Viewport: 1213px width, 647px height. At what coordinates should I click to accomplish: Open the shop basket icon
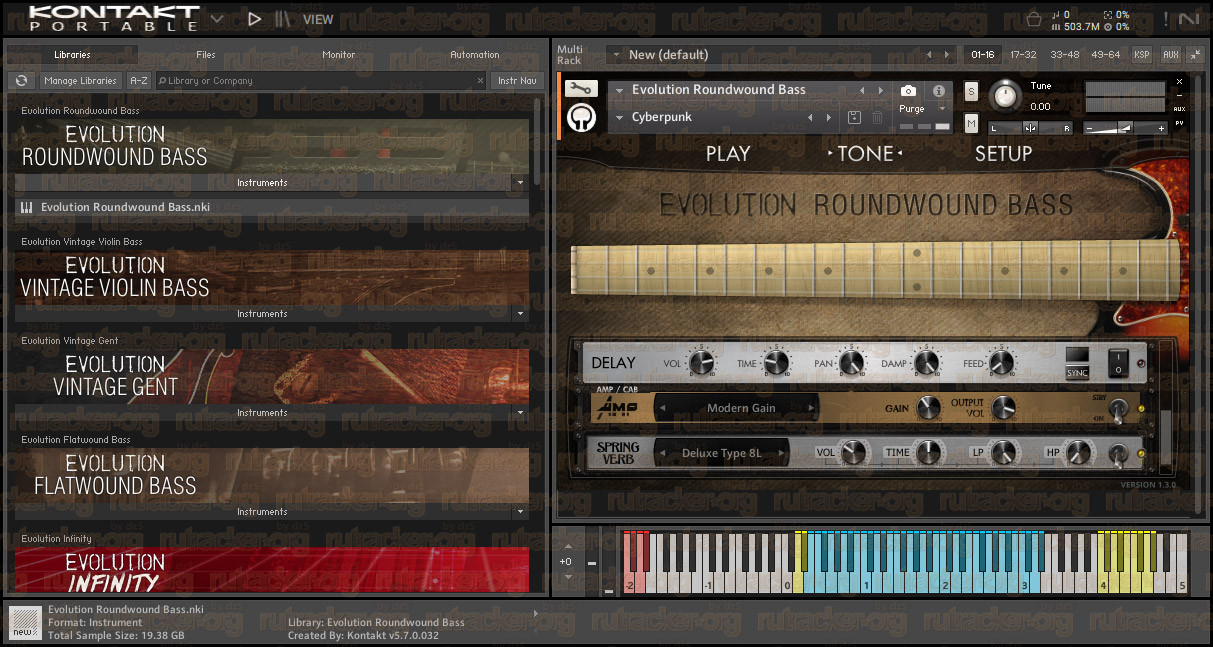(1034, 19)
